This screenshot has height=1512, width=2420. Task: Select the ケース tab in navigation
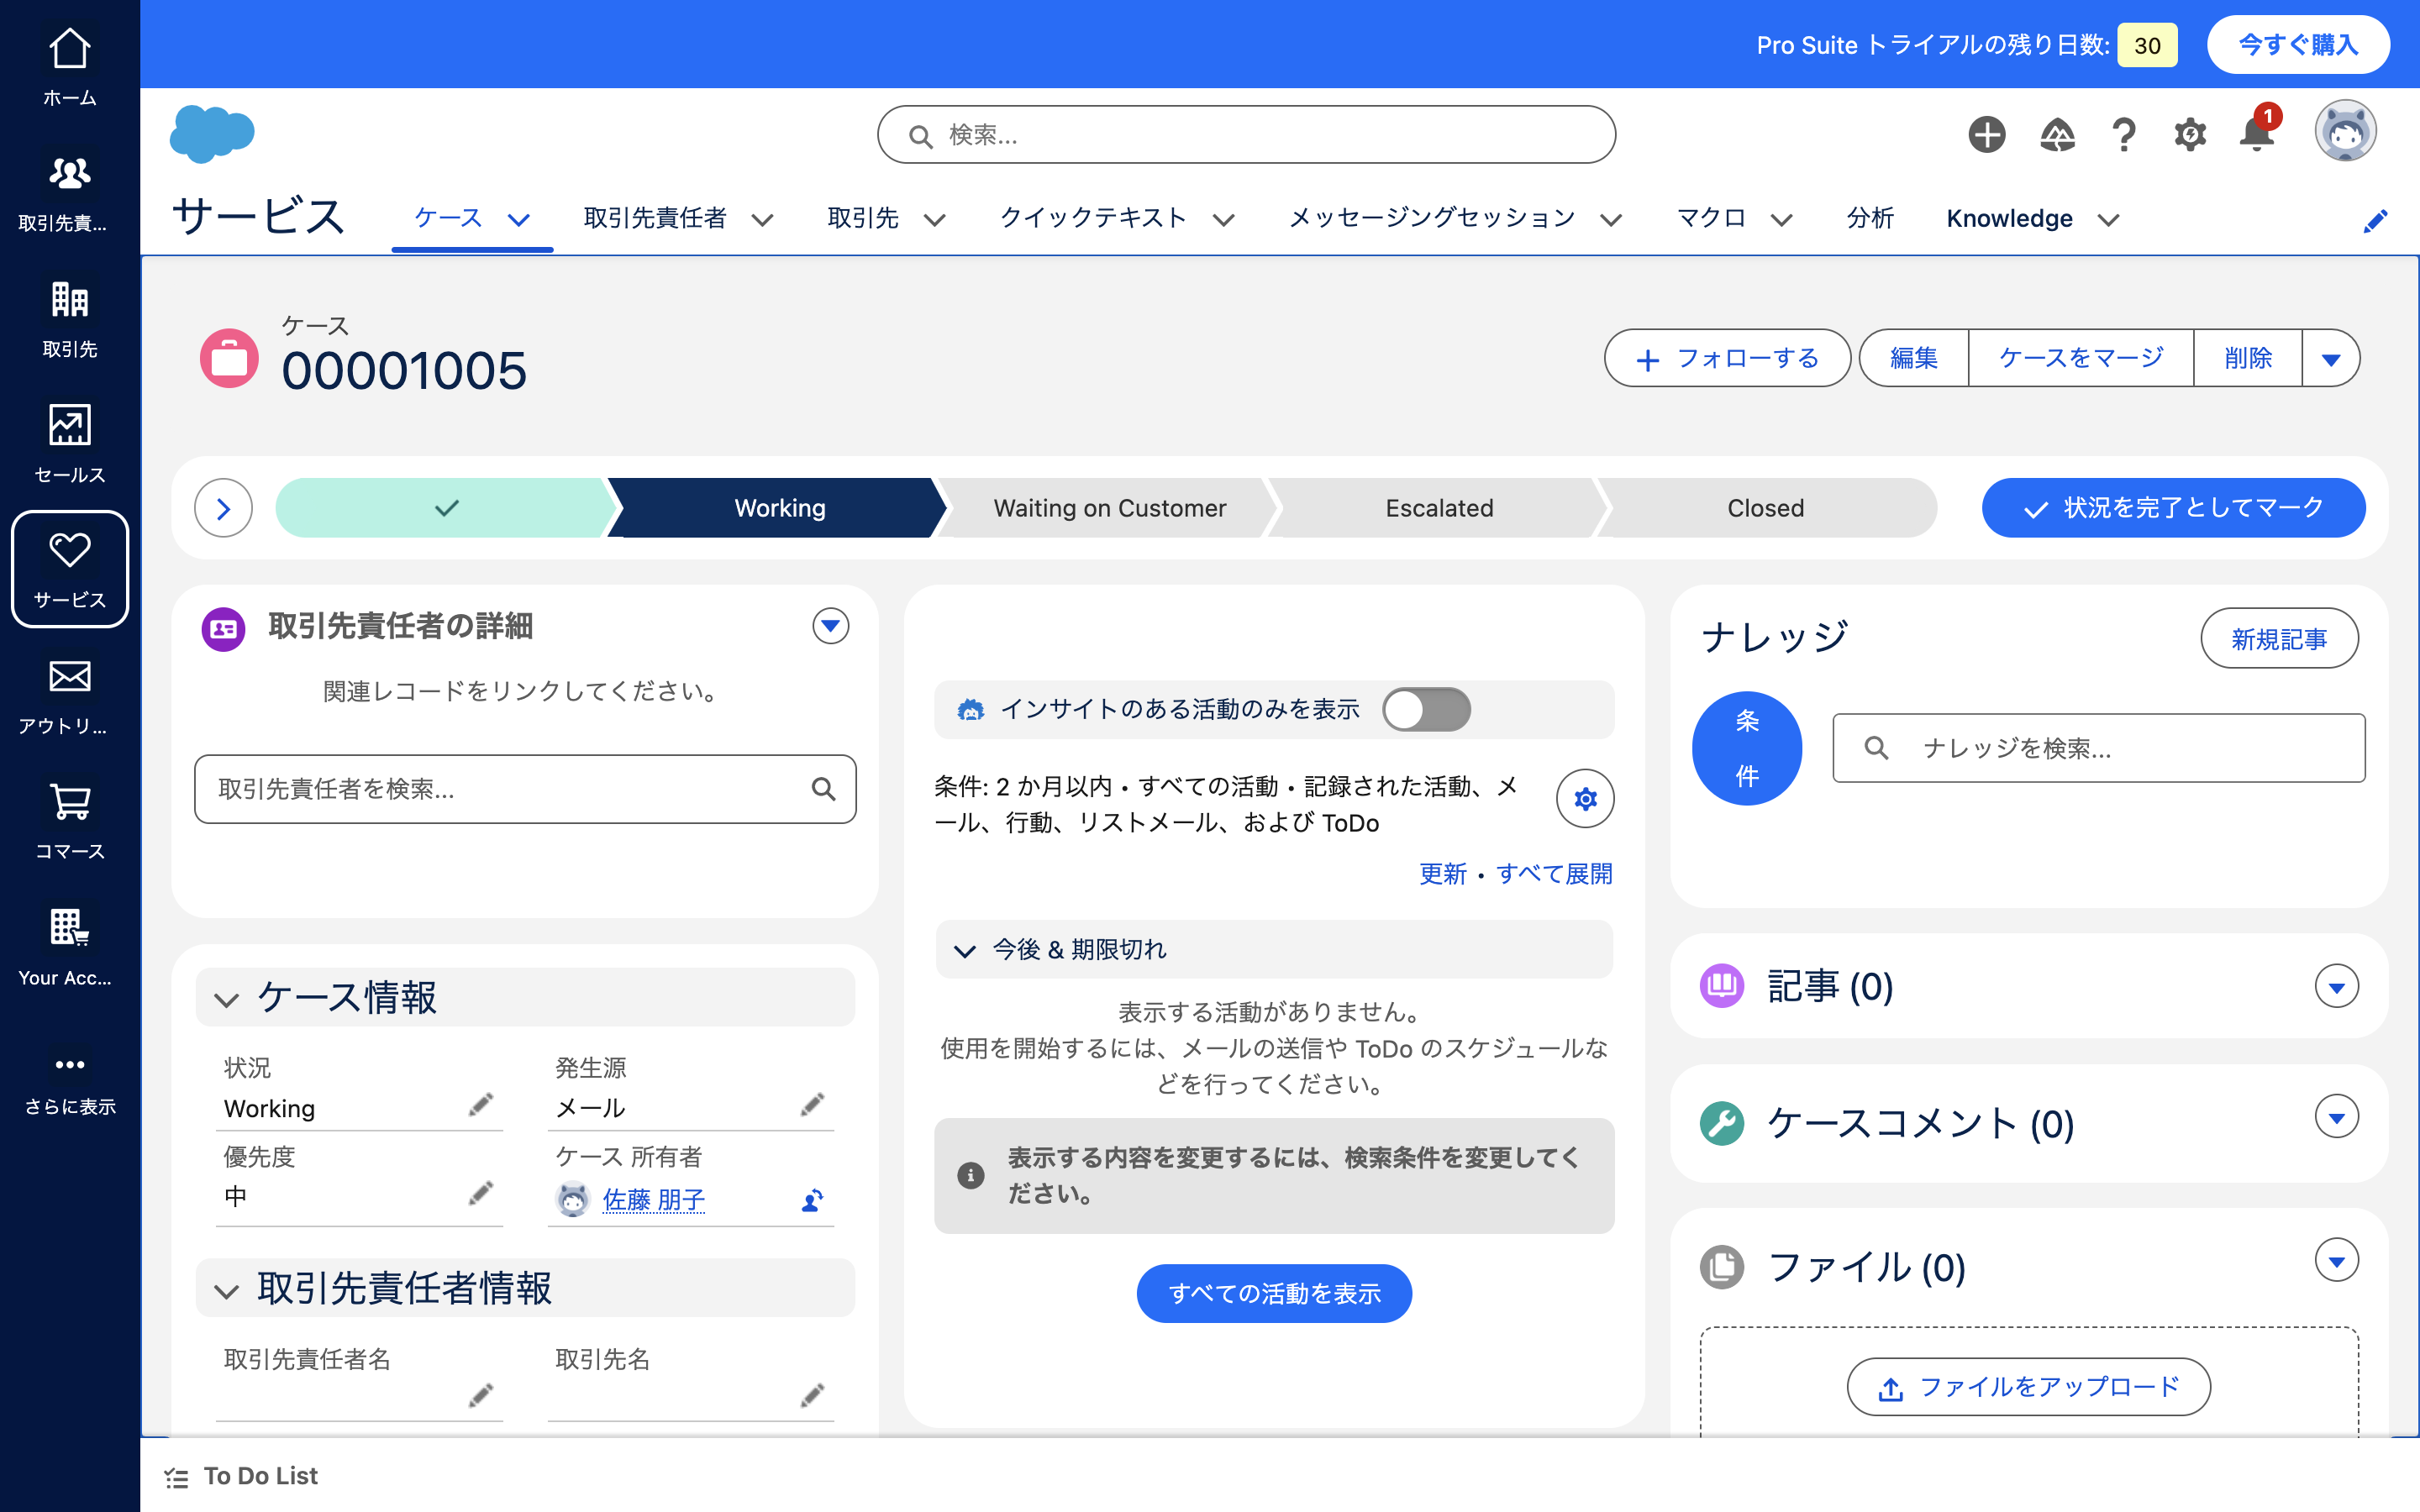[x=448, y=216]
